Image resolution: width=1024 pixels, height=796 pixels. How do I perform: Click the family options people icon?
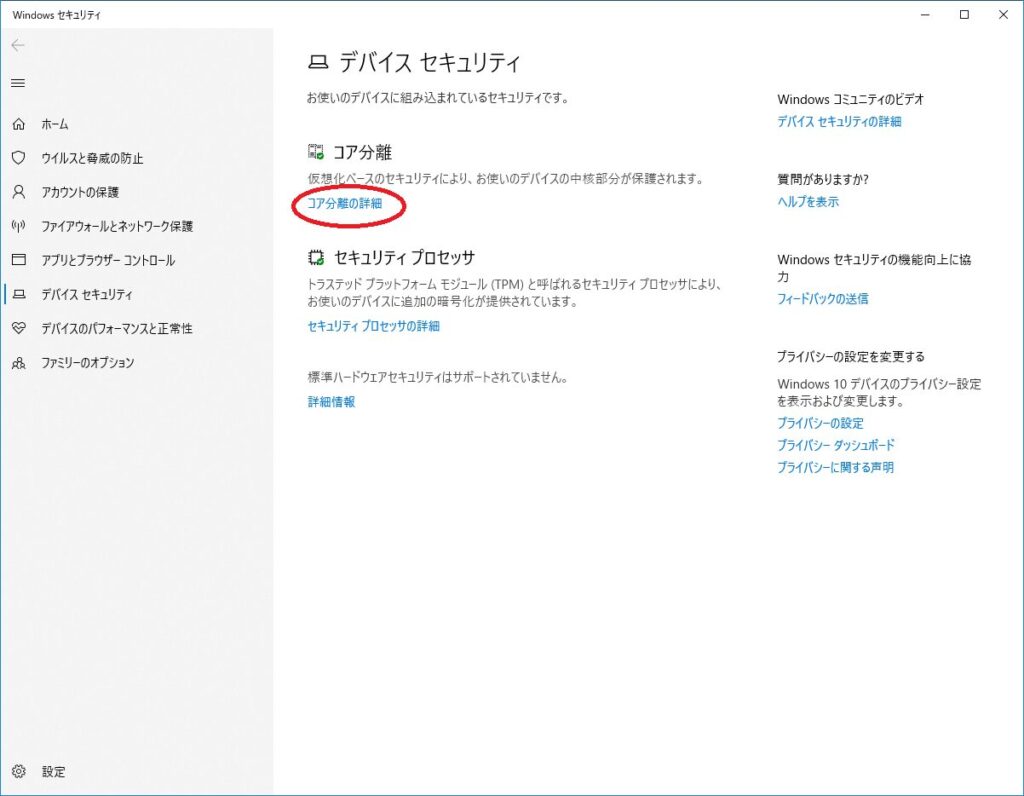19,362
